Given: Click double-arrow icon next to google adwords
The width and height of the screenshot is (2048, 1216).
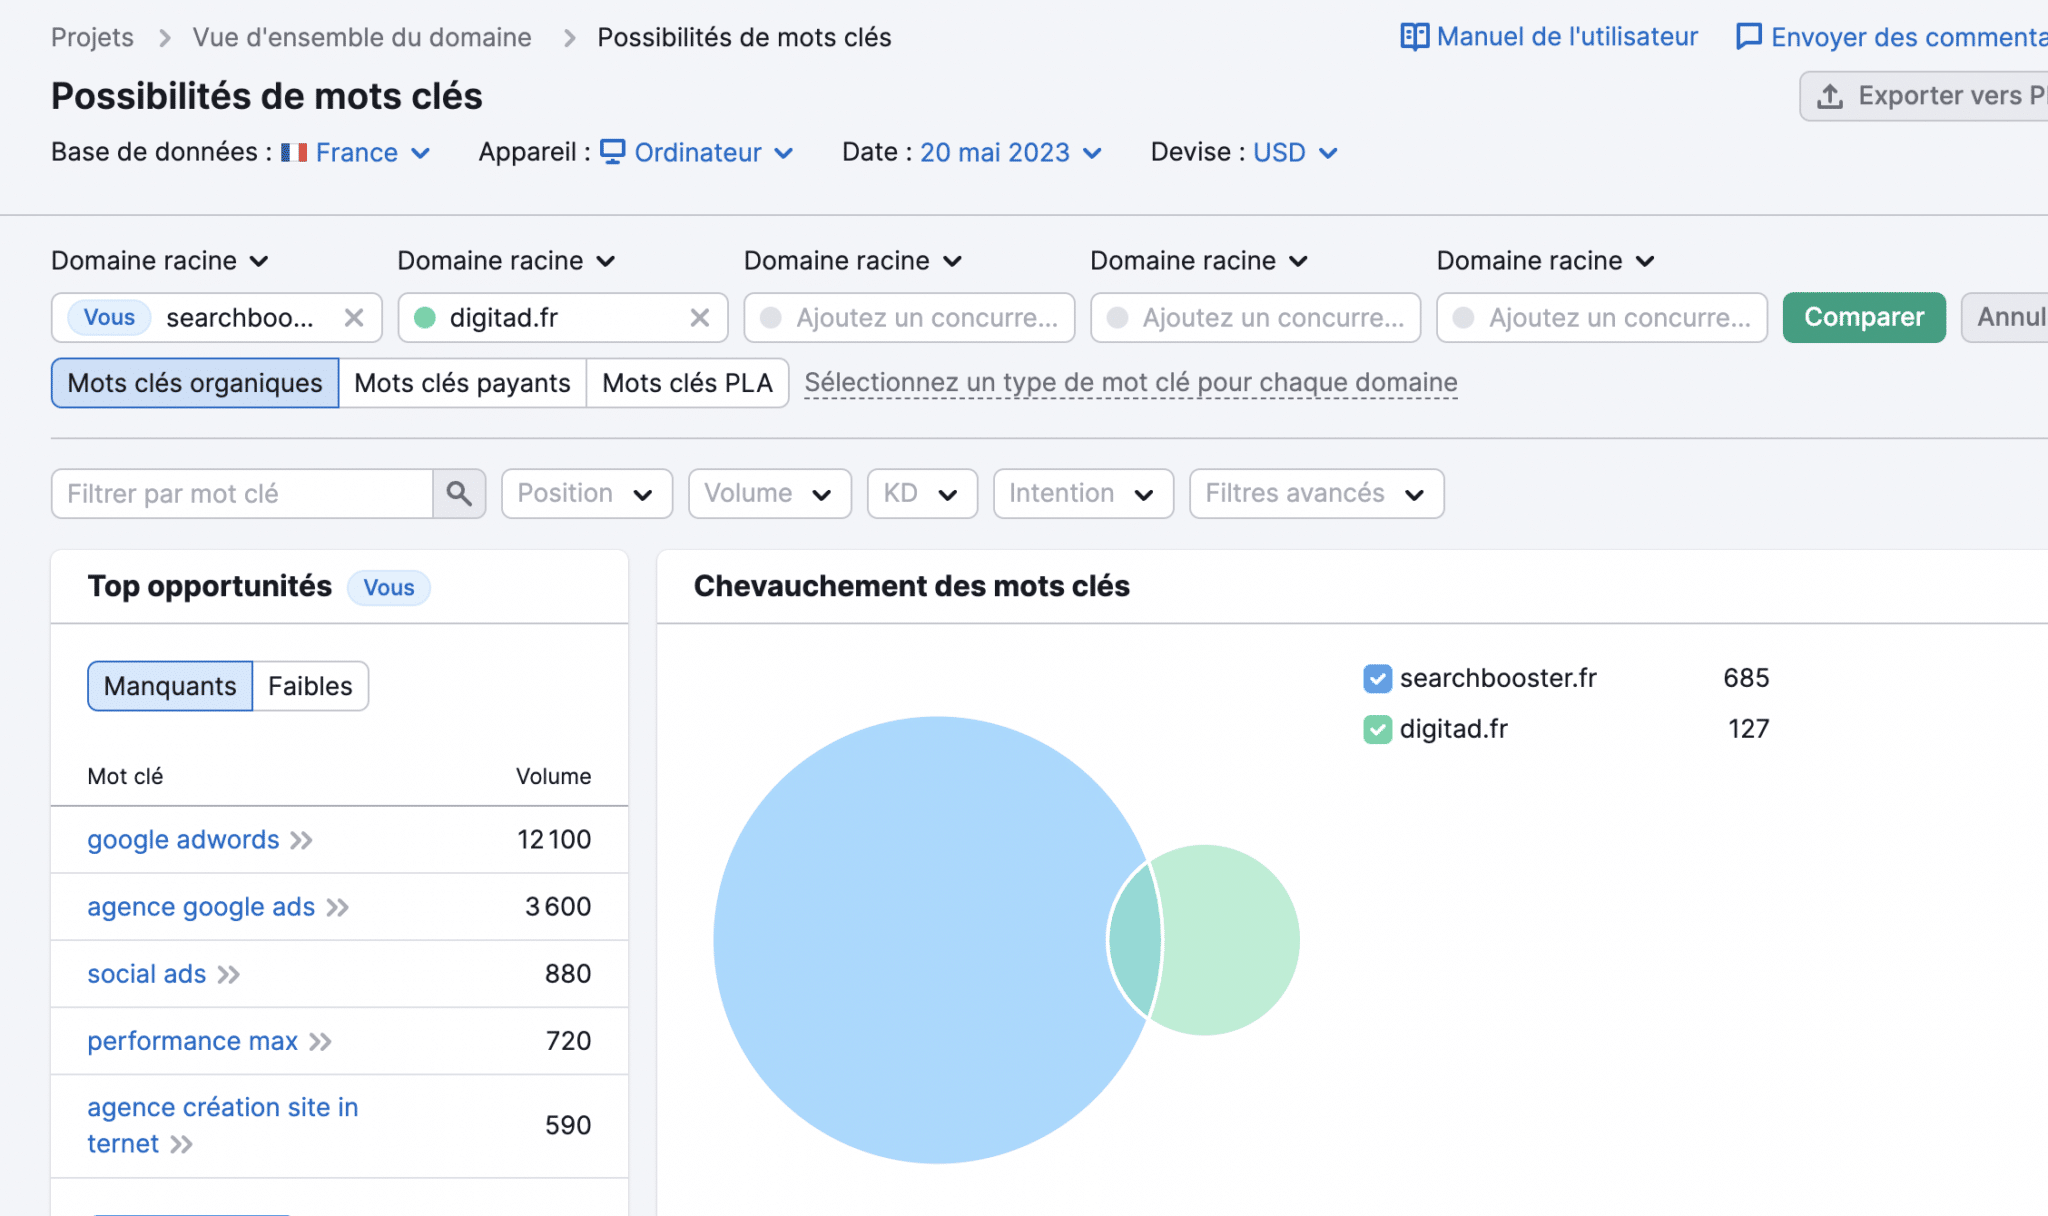Looking at the screenshot, I should (301, 840).
